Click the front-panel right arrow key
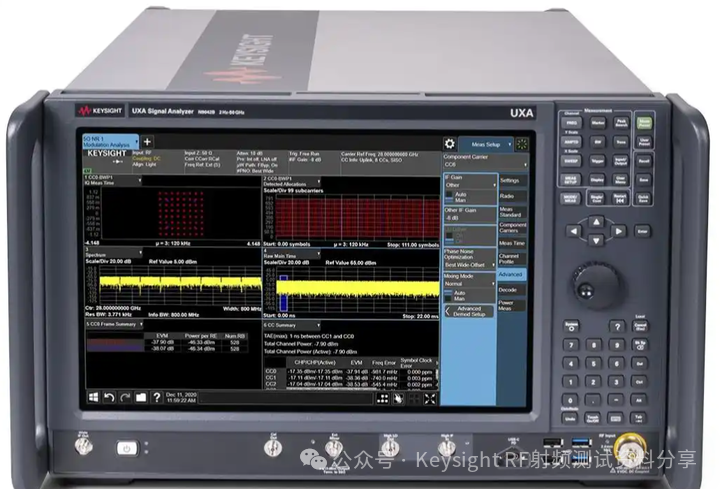The image size is (720, 489). 618,231
